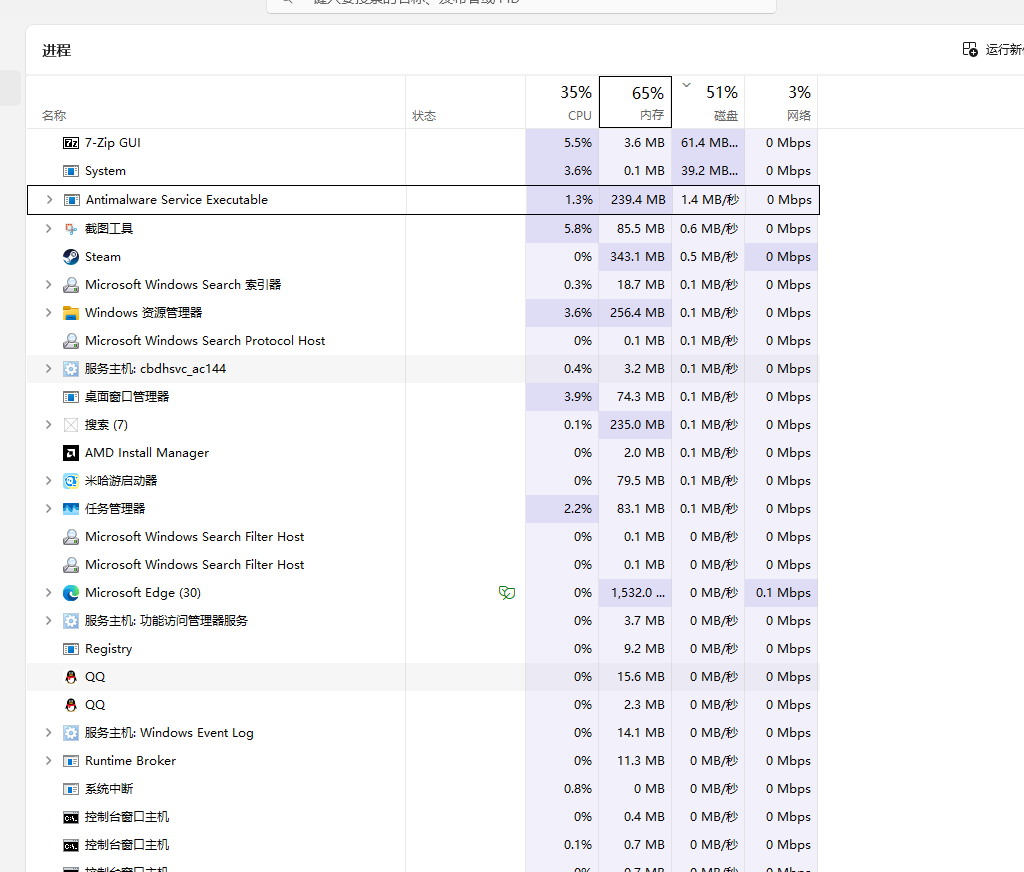1024x872 pixels.
Task: Expand the 截图工具 process group
Action: [48, 229]
